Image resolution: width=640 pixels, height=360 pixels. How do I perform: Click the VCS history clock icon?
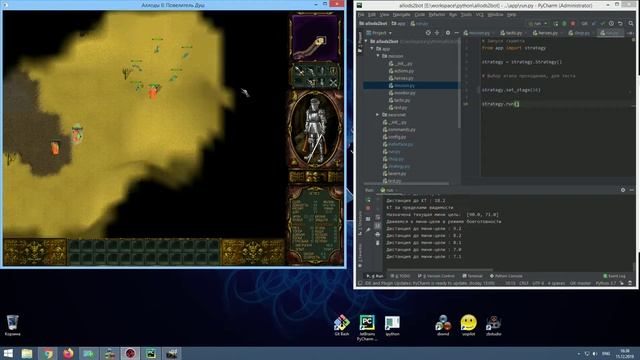611,24
